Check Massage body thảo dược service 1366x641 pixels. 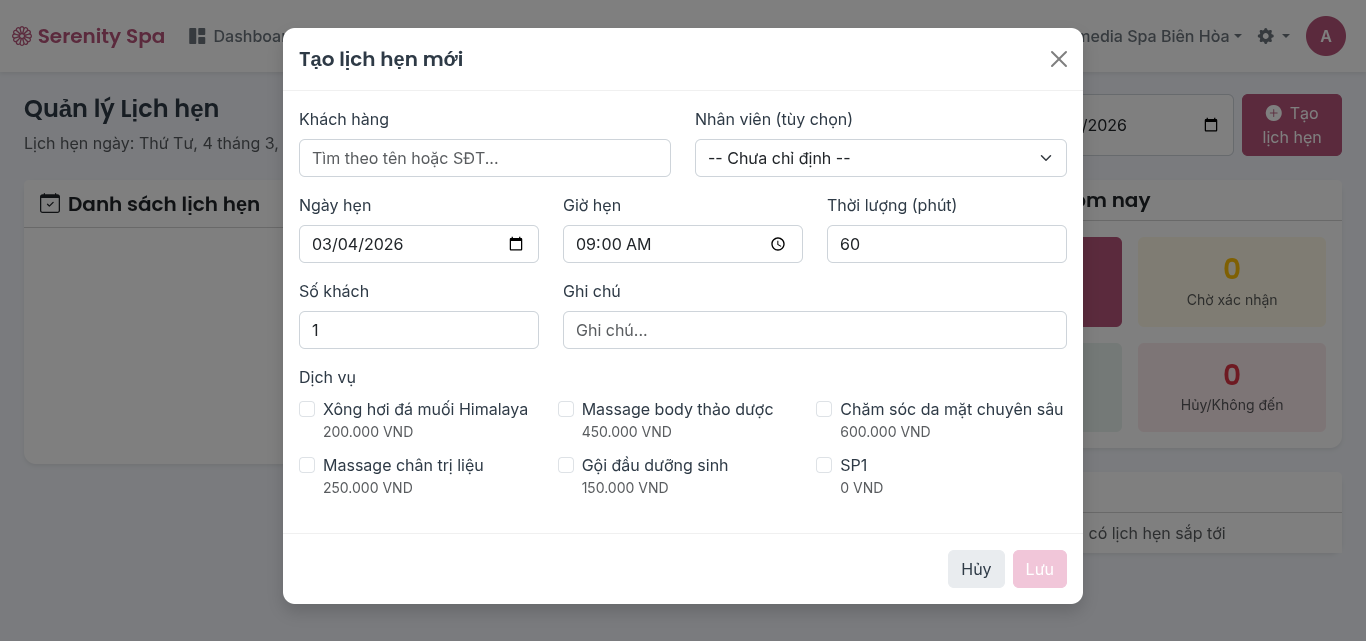pos(566,409)
